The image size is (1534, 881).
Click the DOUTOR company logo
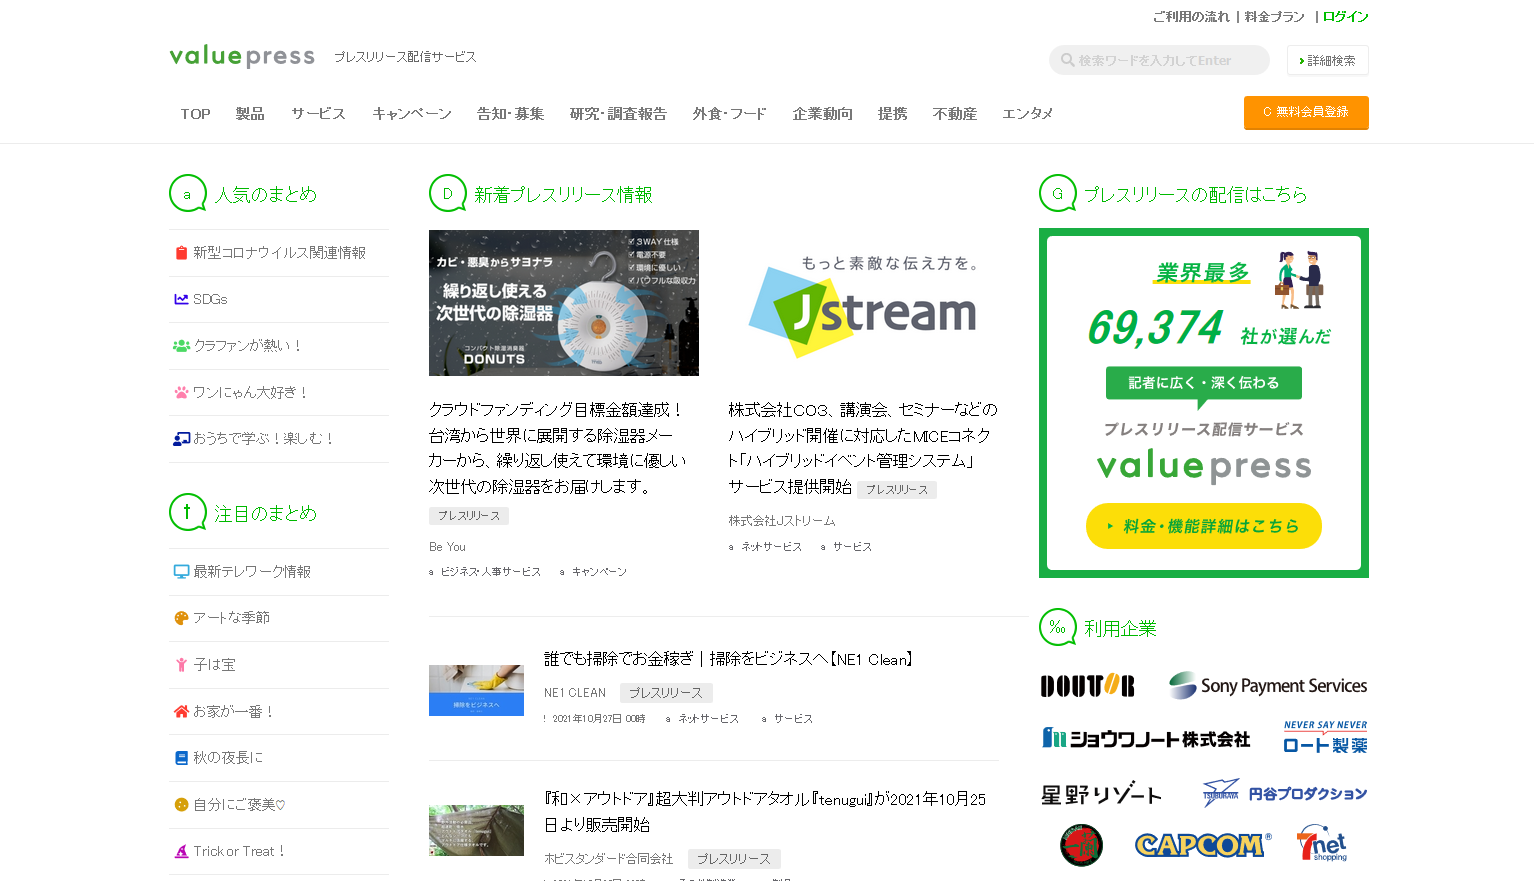point(1088,686)
